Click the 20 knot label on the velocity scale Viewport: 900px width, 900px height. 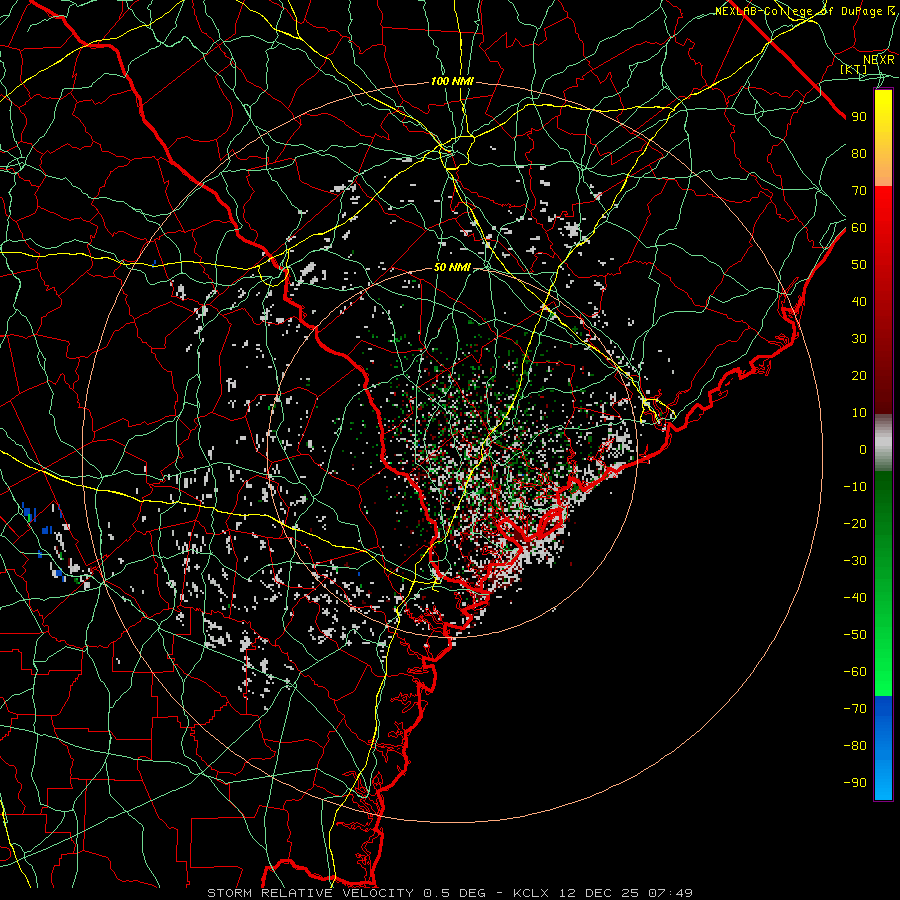pyautogui.click(x=859, y=376)
